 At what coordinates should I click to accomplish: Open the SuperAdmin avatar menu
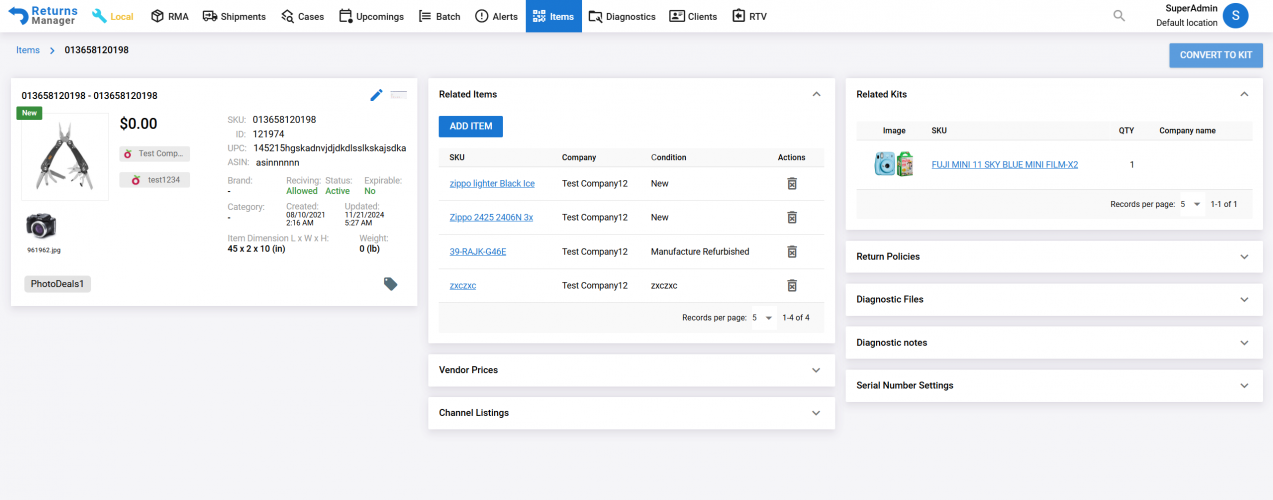(1236, 15)
